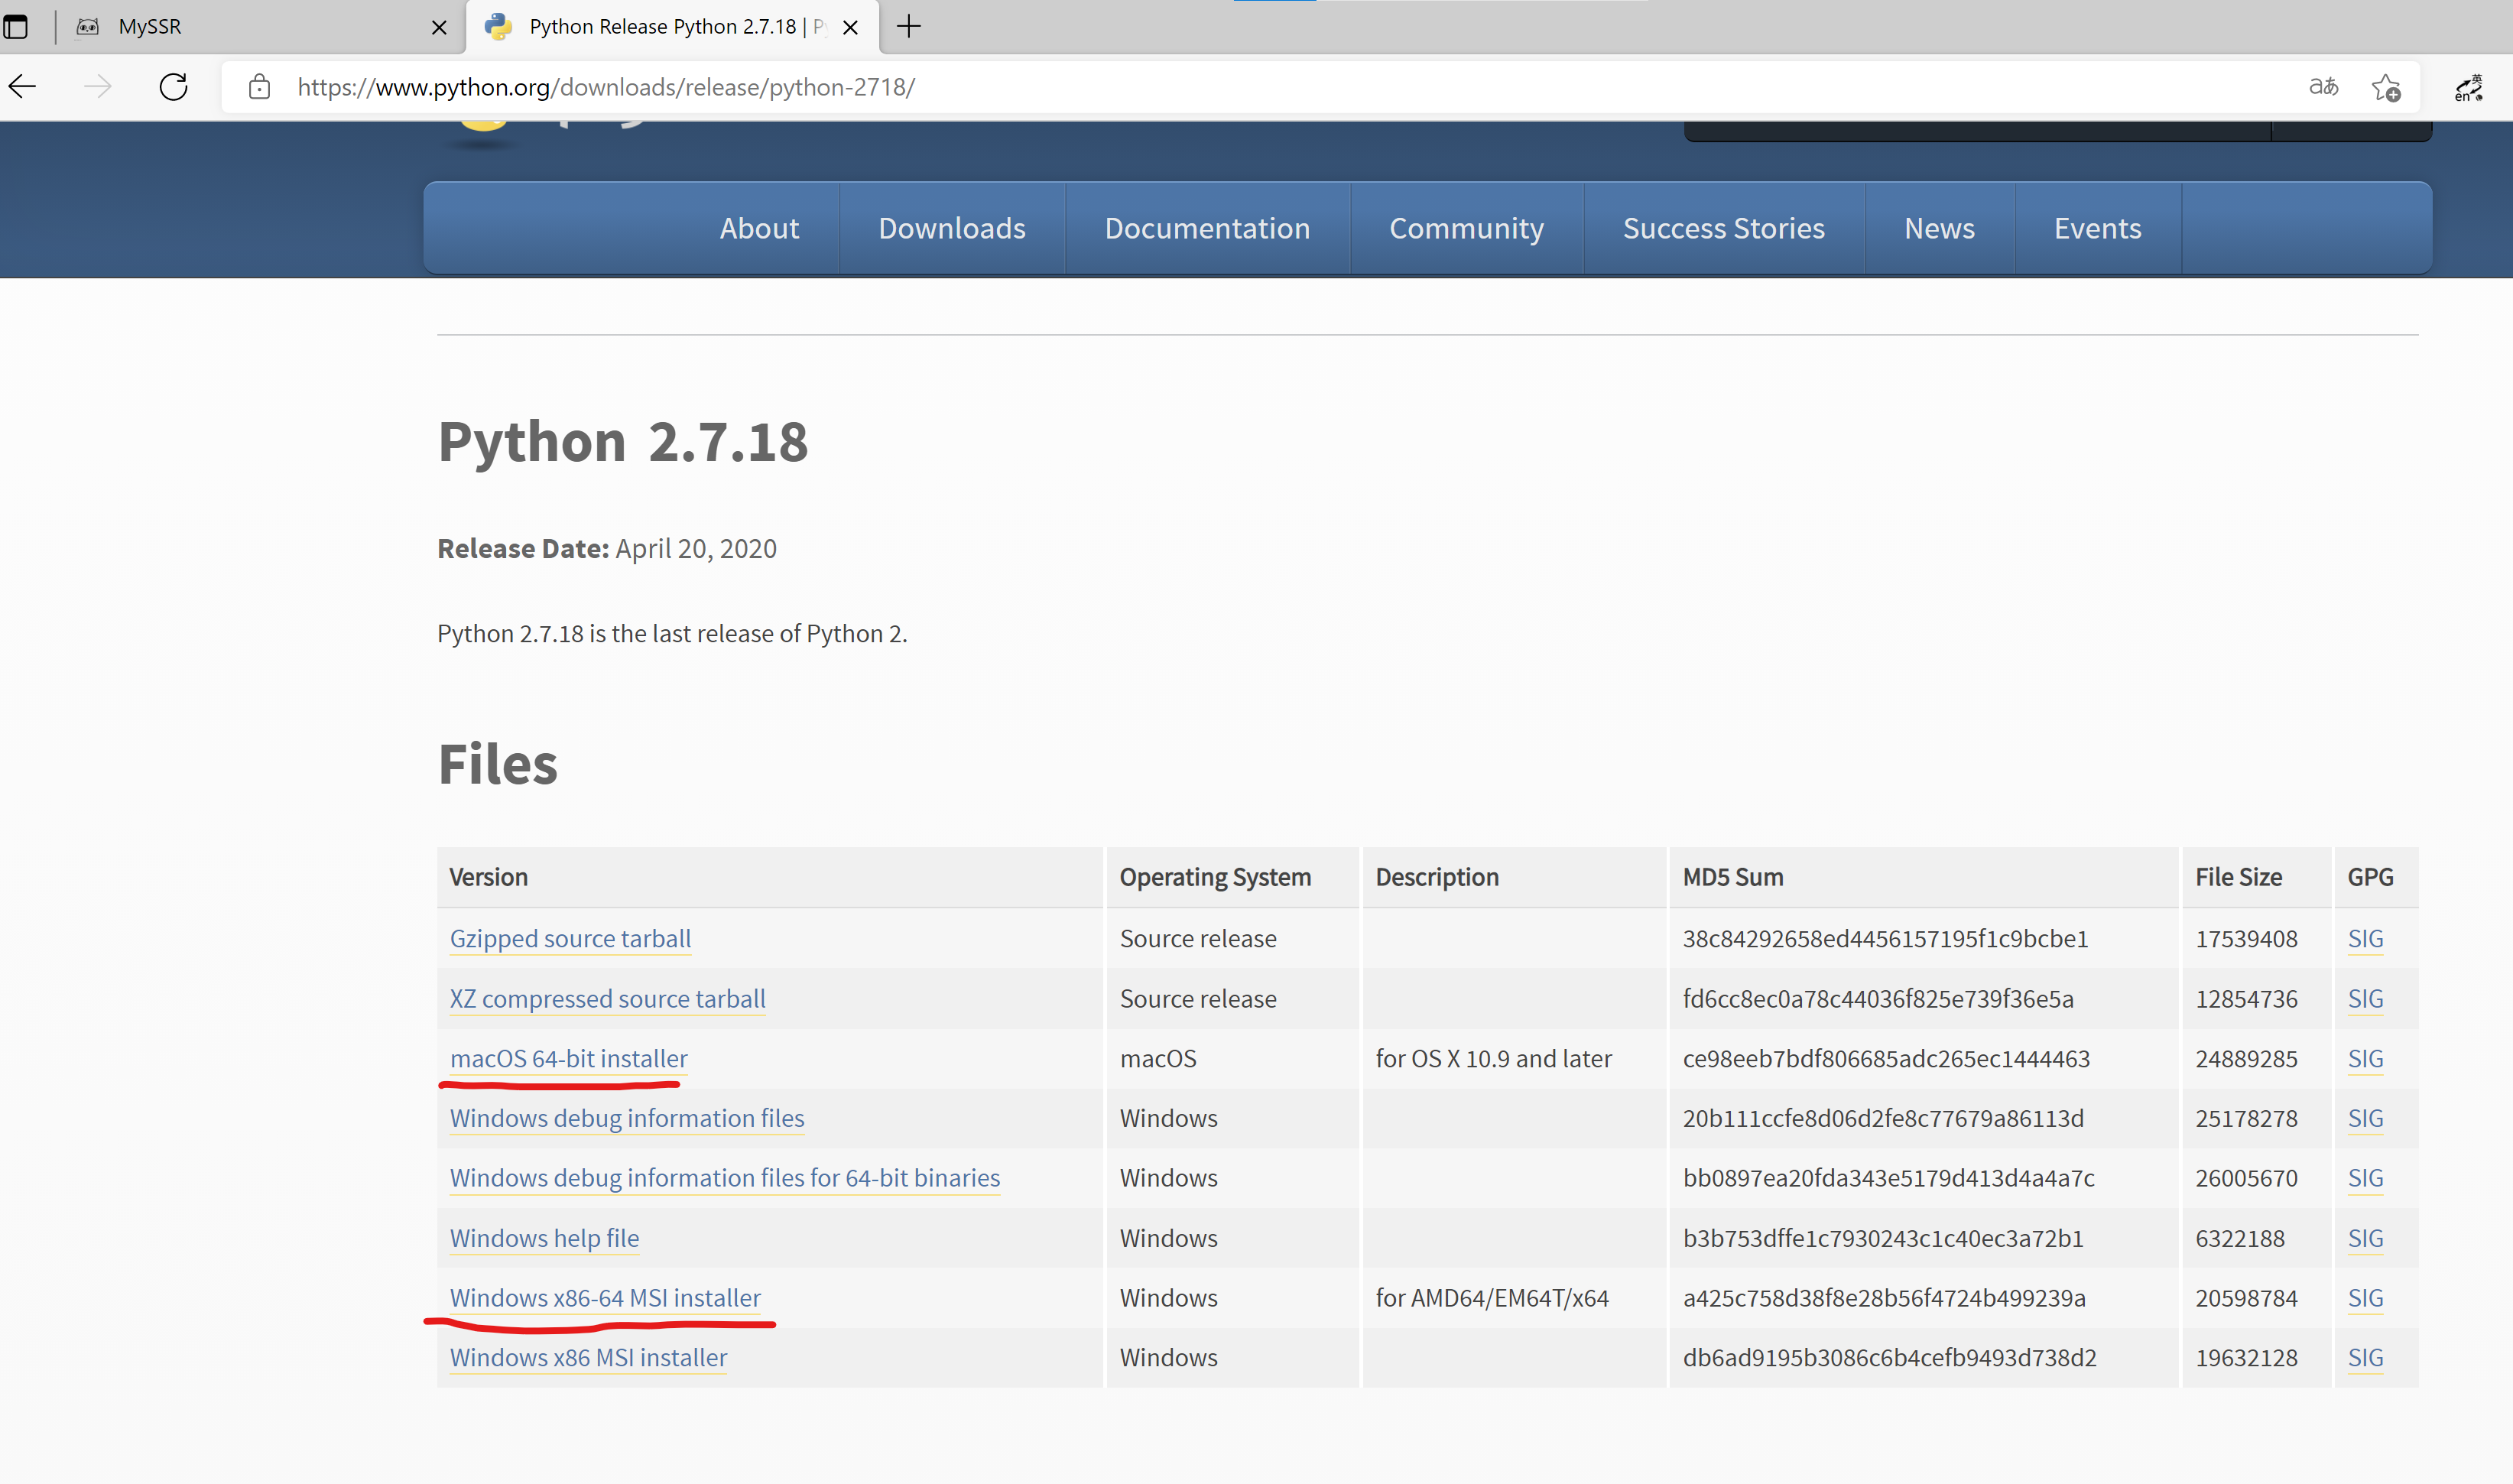Open a new tab with the plus icon
This screenshot has width=2513, height=1484.
909,27
